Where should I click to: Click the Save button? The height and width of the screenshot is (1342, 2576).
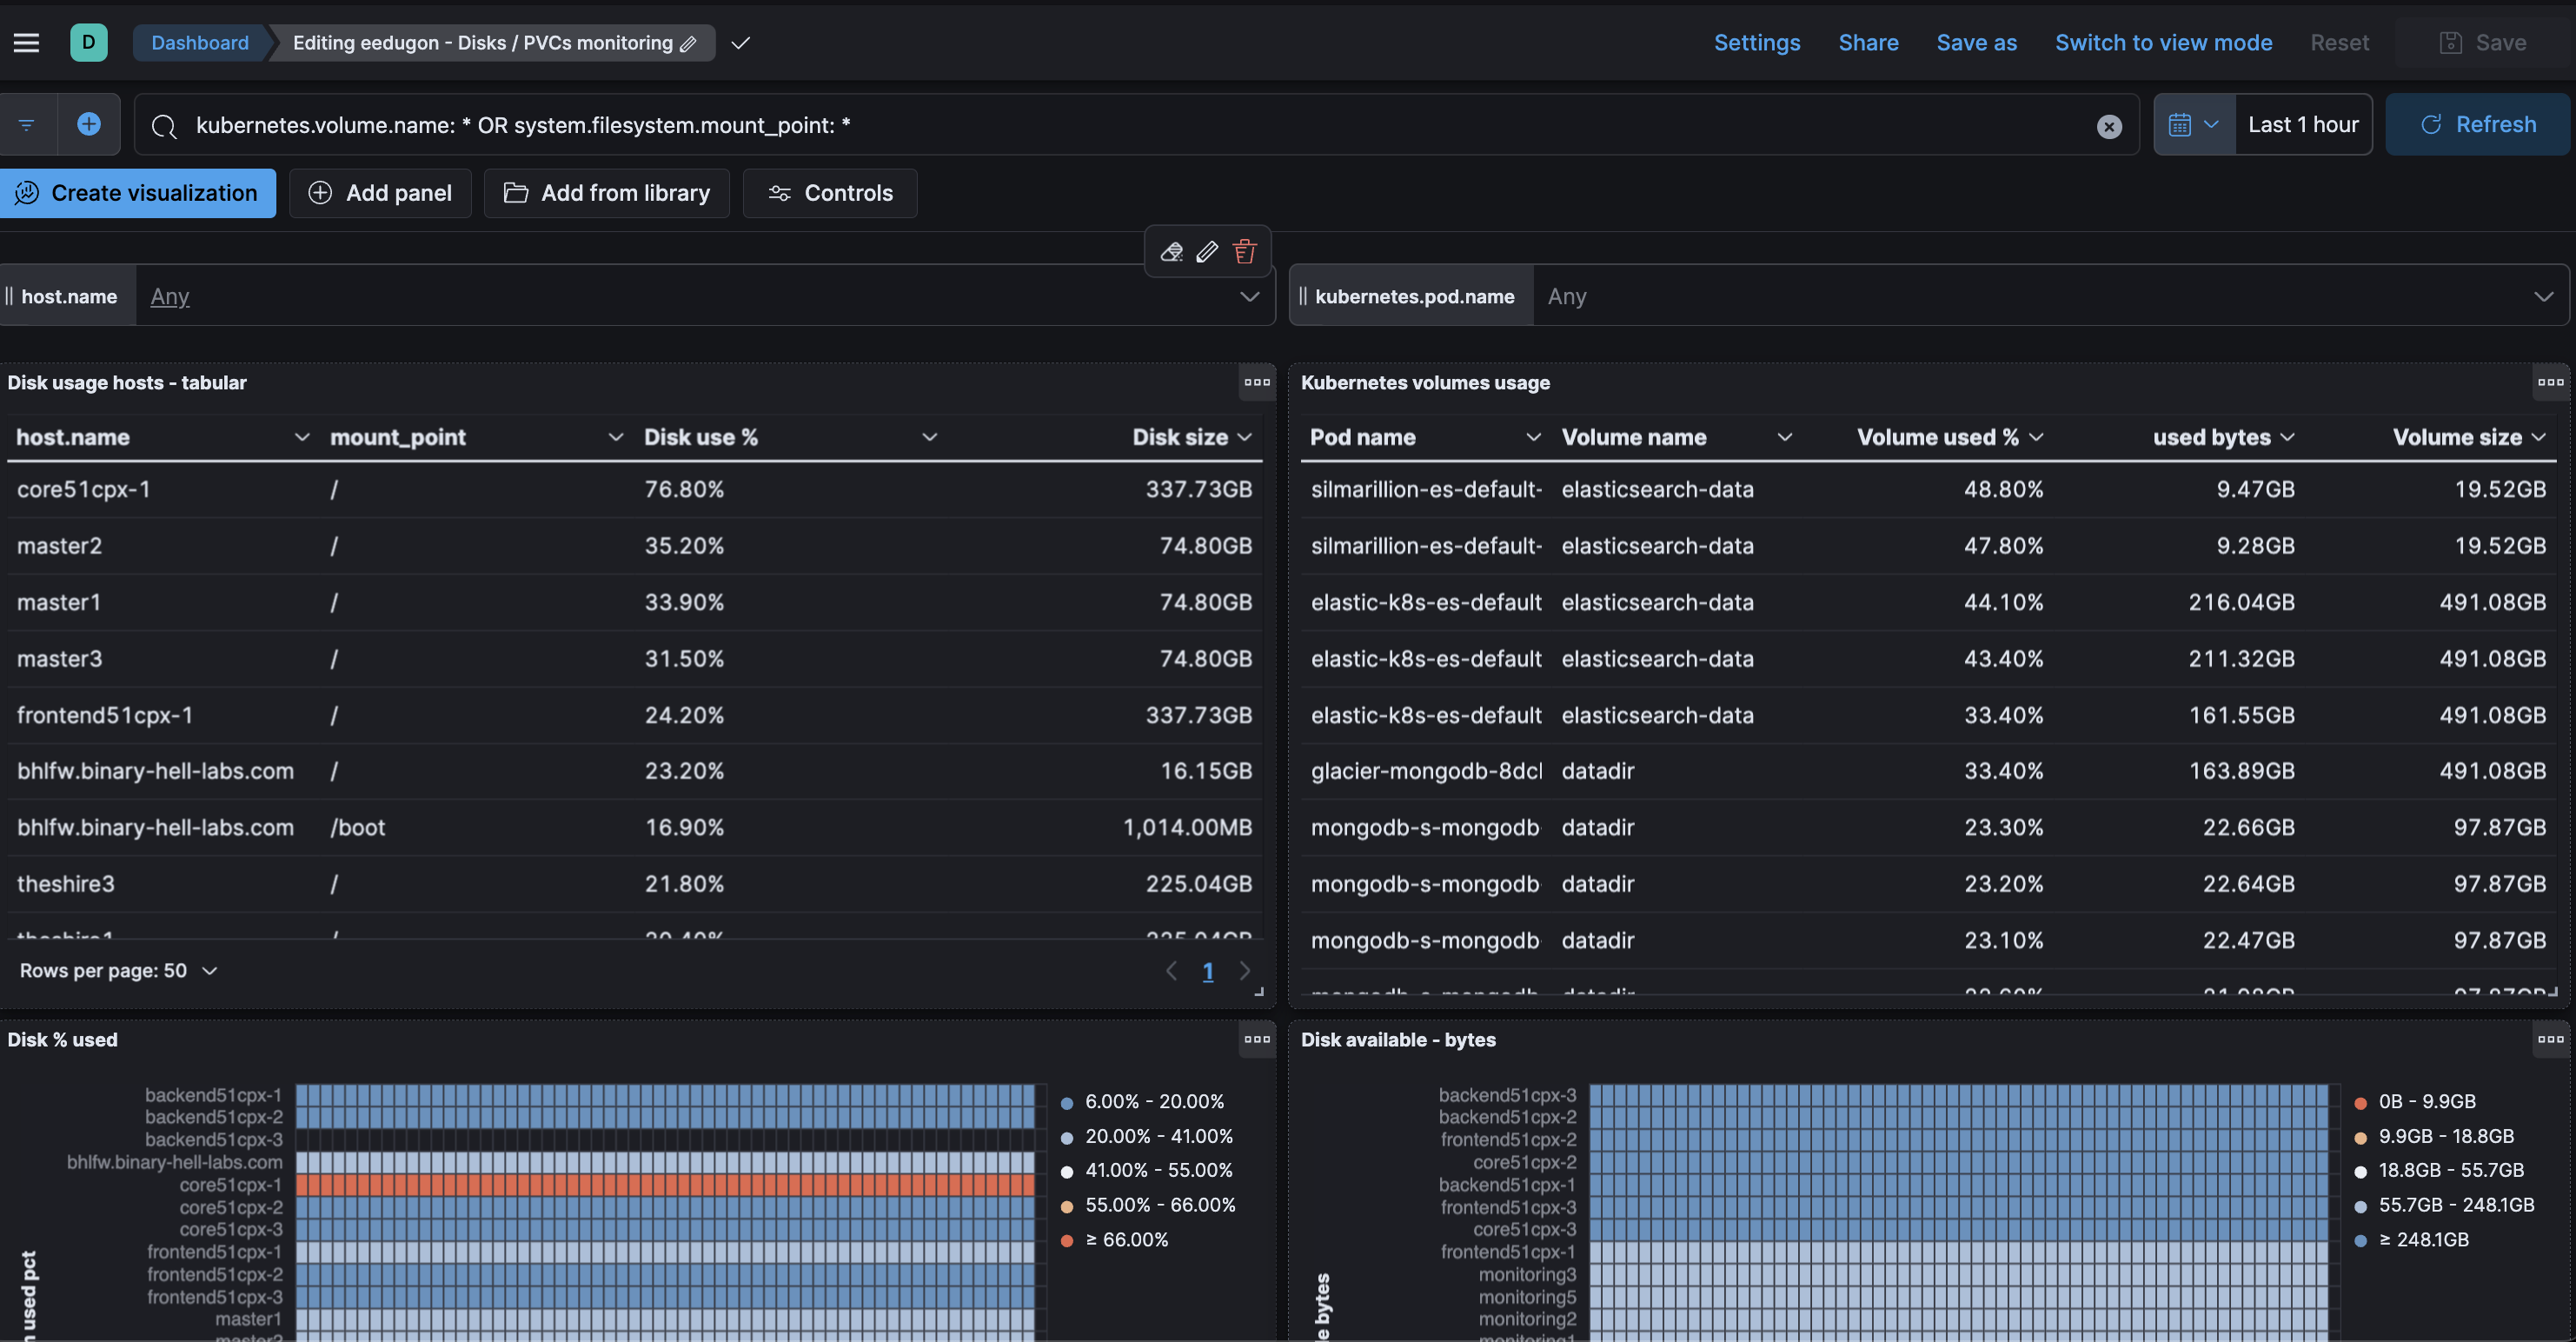pyautogui.click(x=2483, y=43)
